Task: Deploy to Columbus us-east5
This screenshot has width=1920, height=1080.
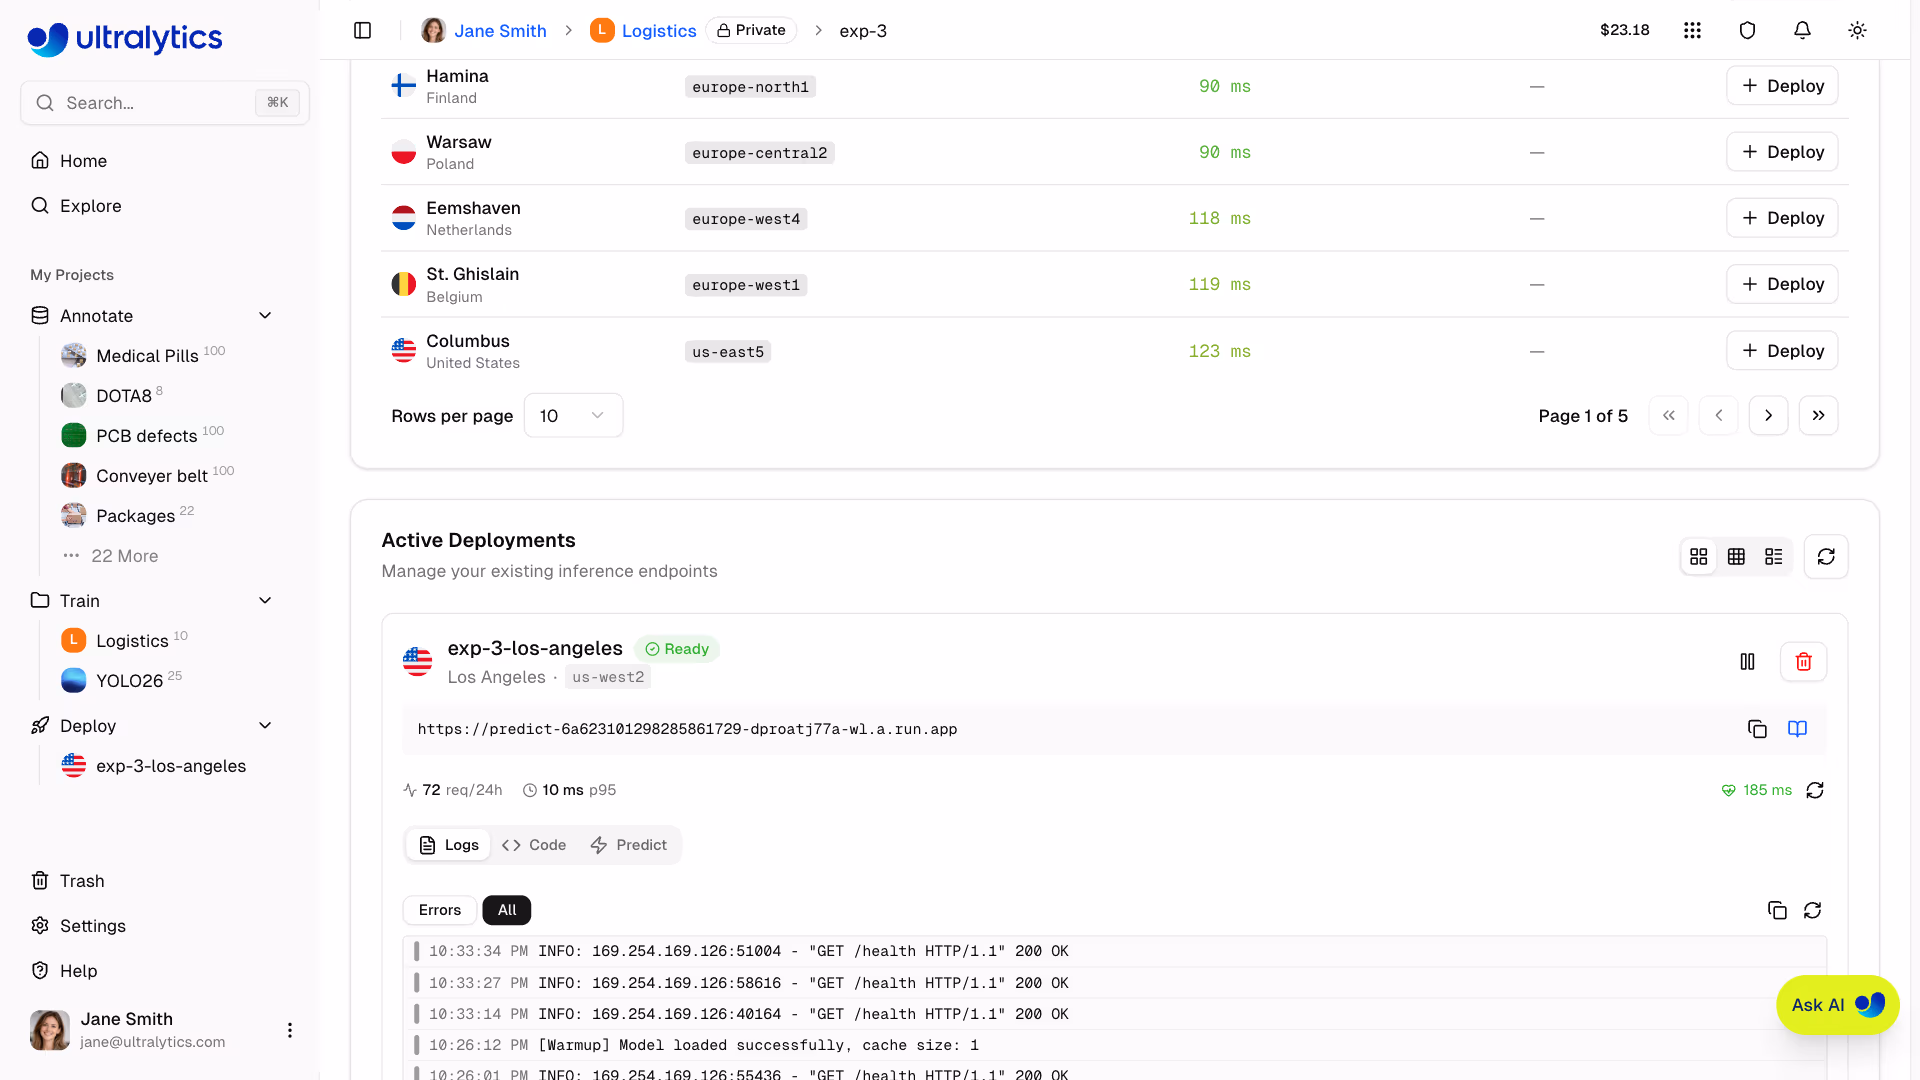Action: point(1782,351)
